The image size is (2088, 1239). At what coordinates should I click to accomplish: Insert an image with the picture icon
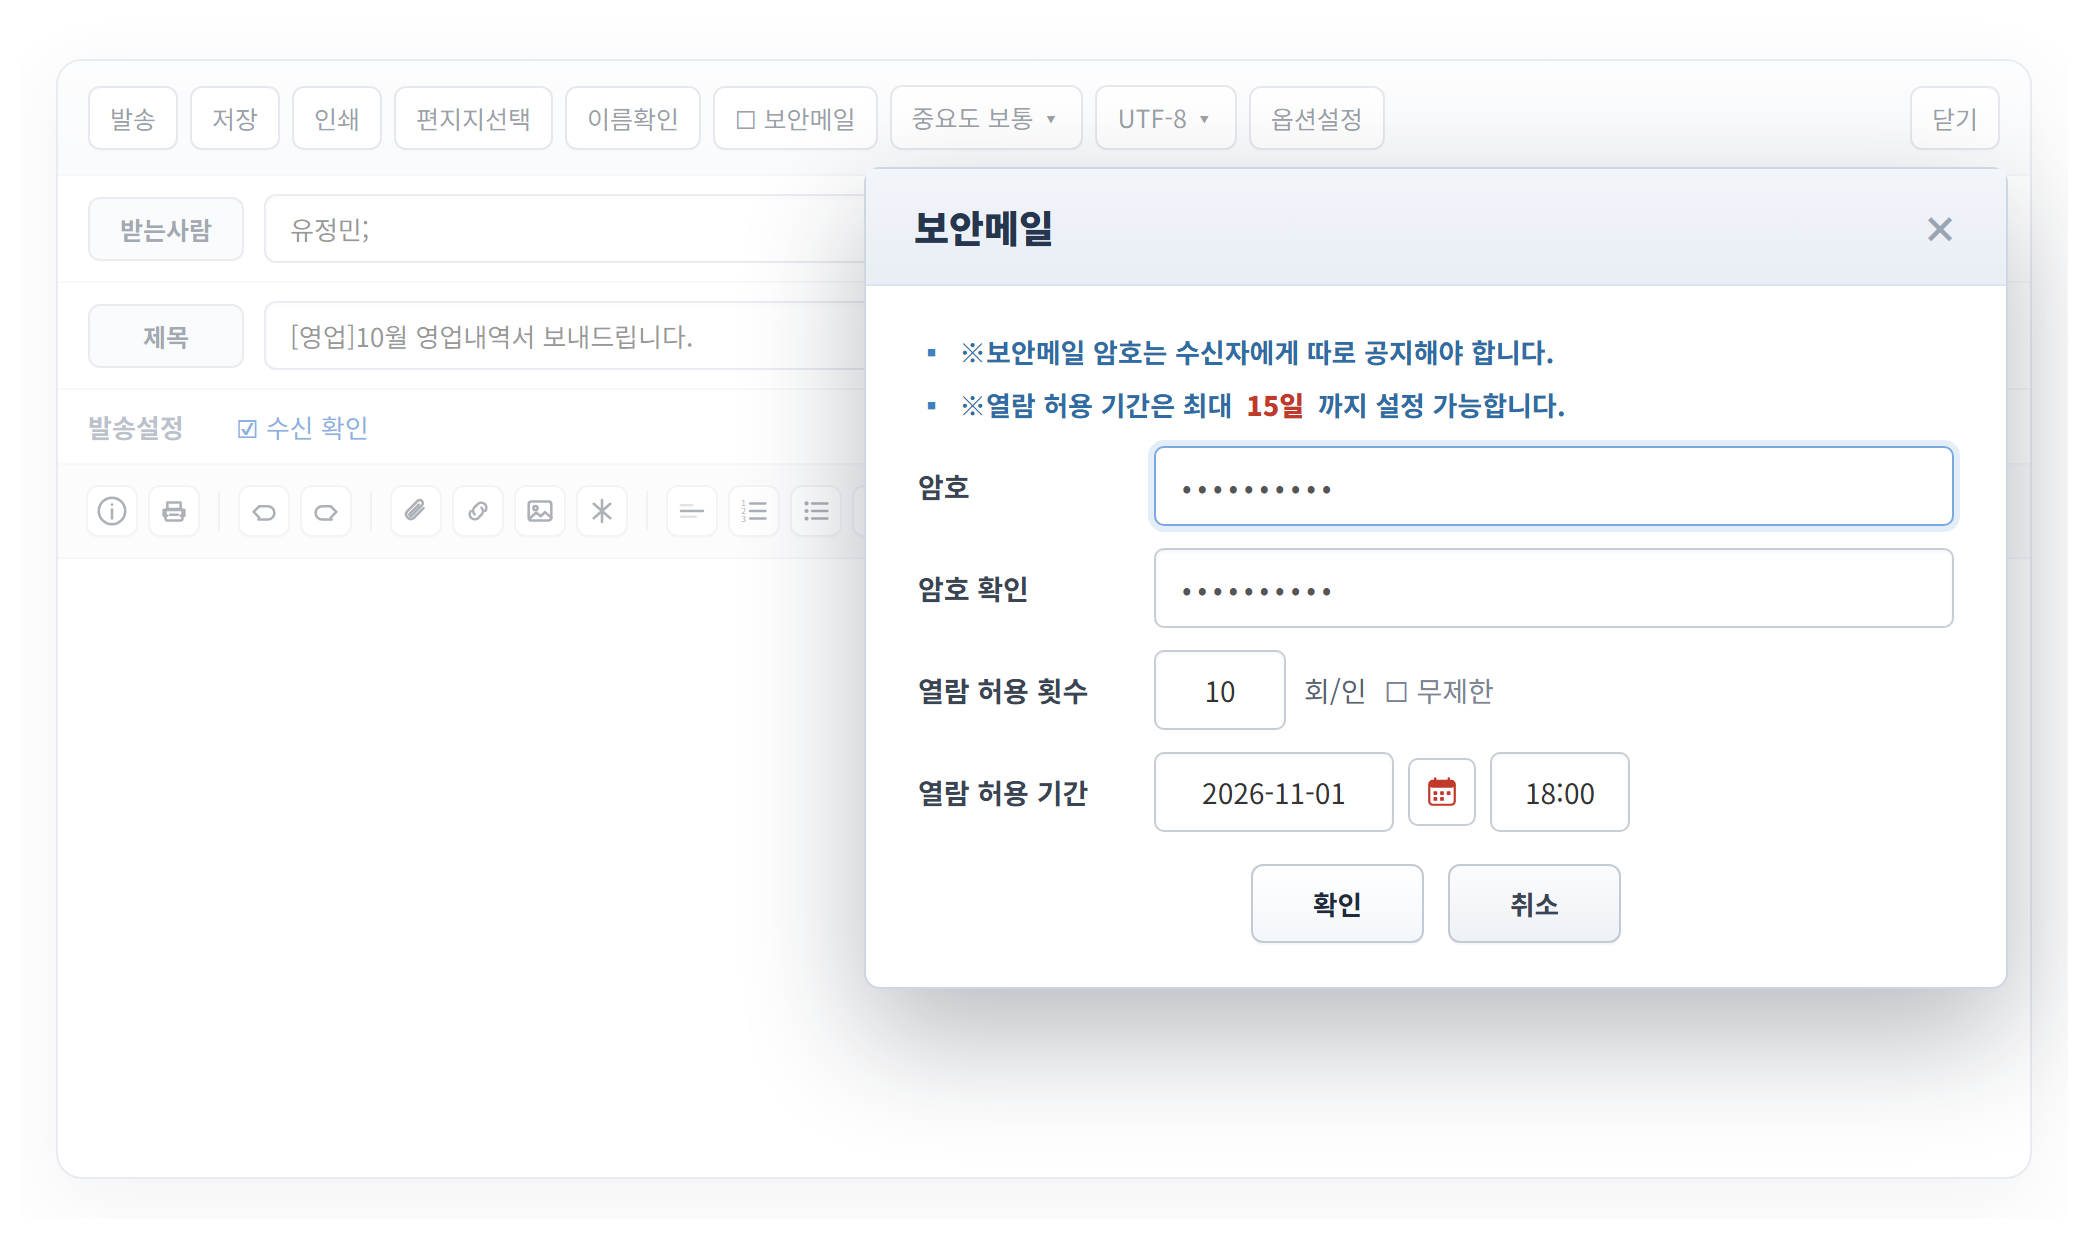(x=540, y=512)
